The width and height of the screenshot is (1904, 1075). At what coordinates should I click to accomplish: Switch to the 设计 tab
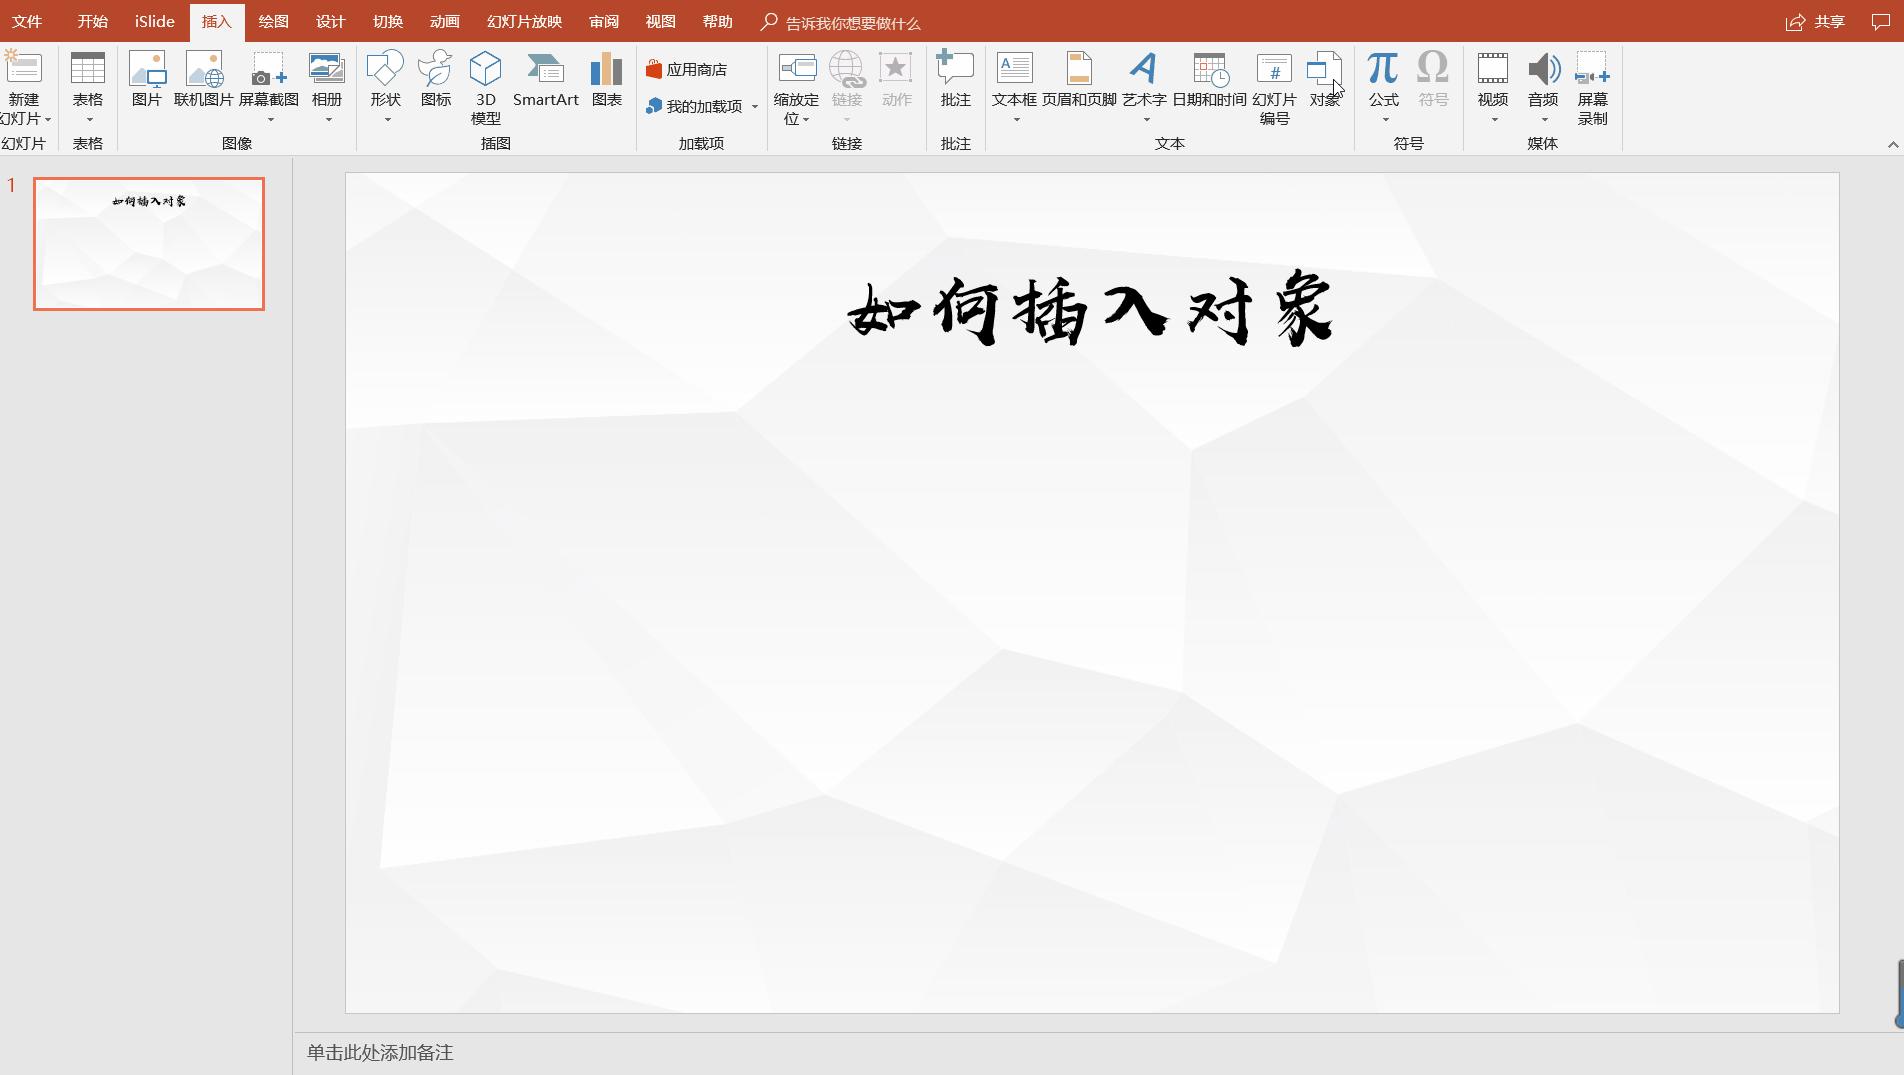pos(330,22)
